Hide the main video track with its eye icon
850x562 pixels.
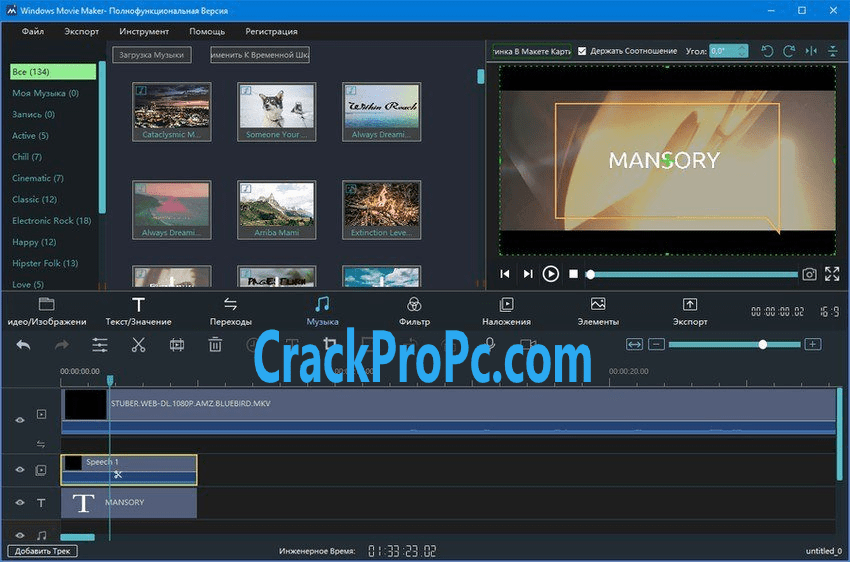[20, 420]
